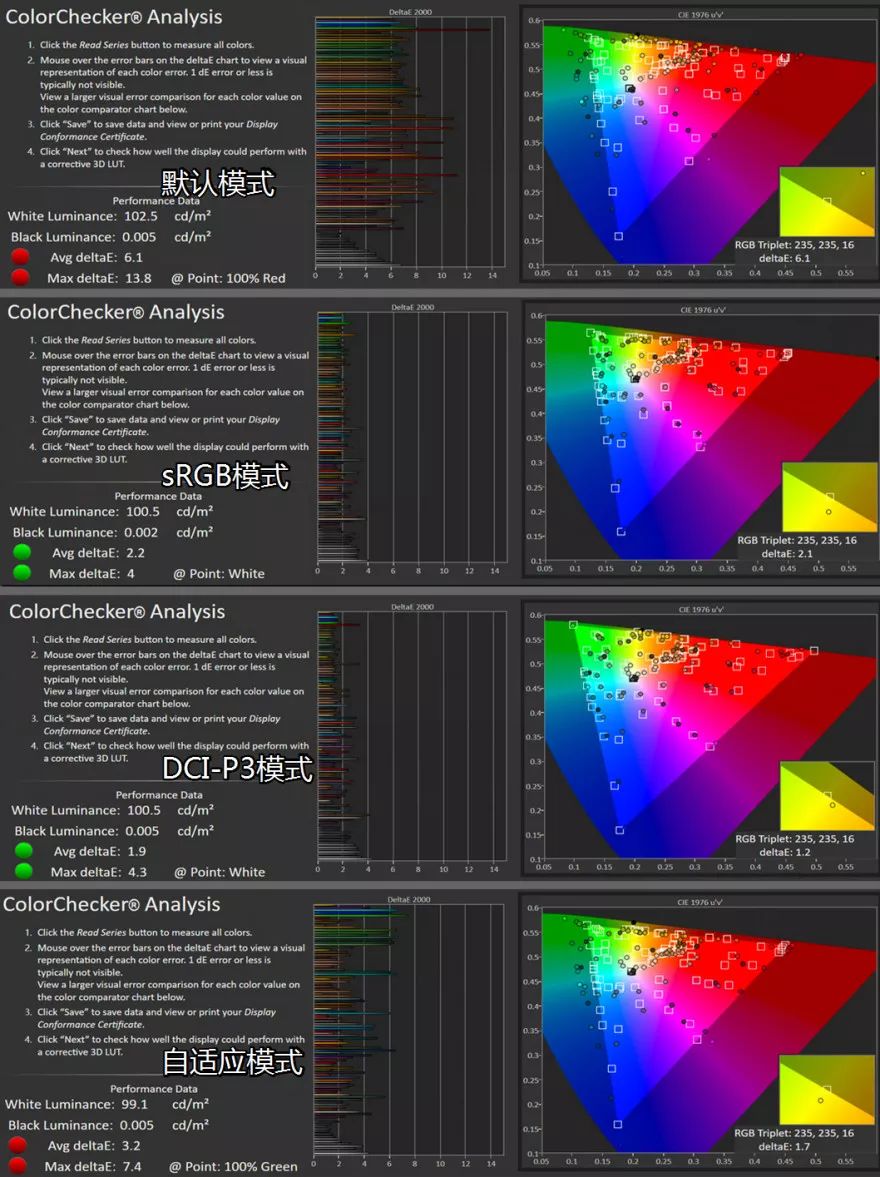This screenshot has height=1177, width=880.
Task: Click the green indicator beside Avg deltaE 2.2
Action: 21,553
